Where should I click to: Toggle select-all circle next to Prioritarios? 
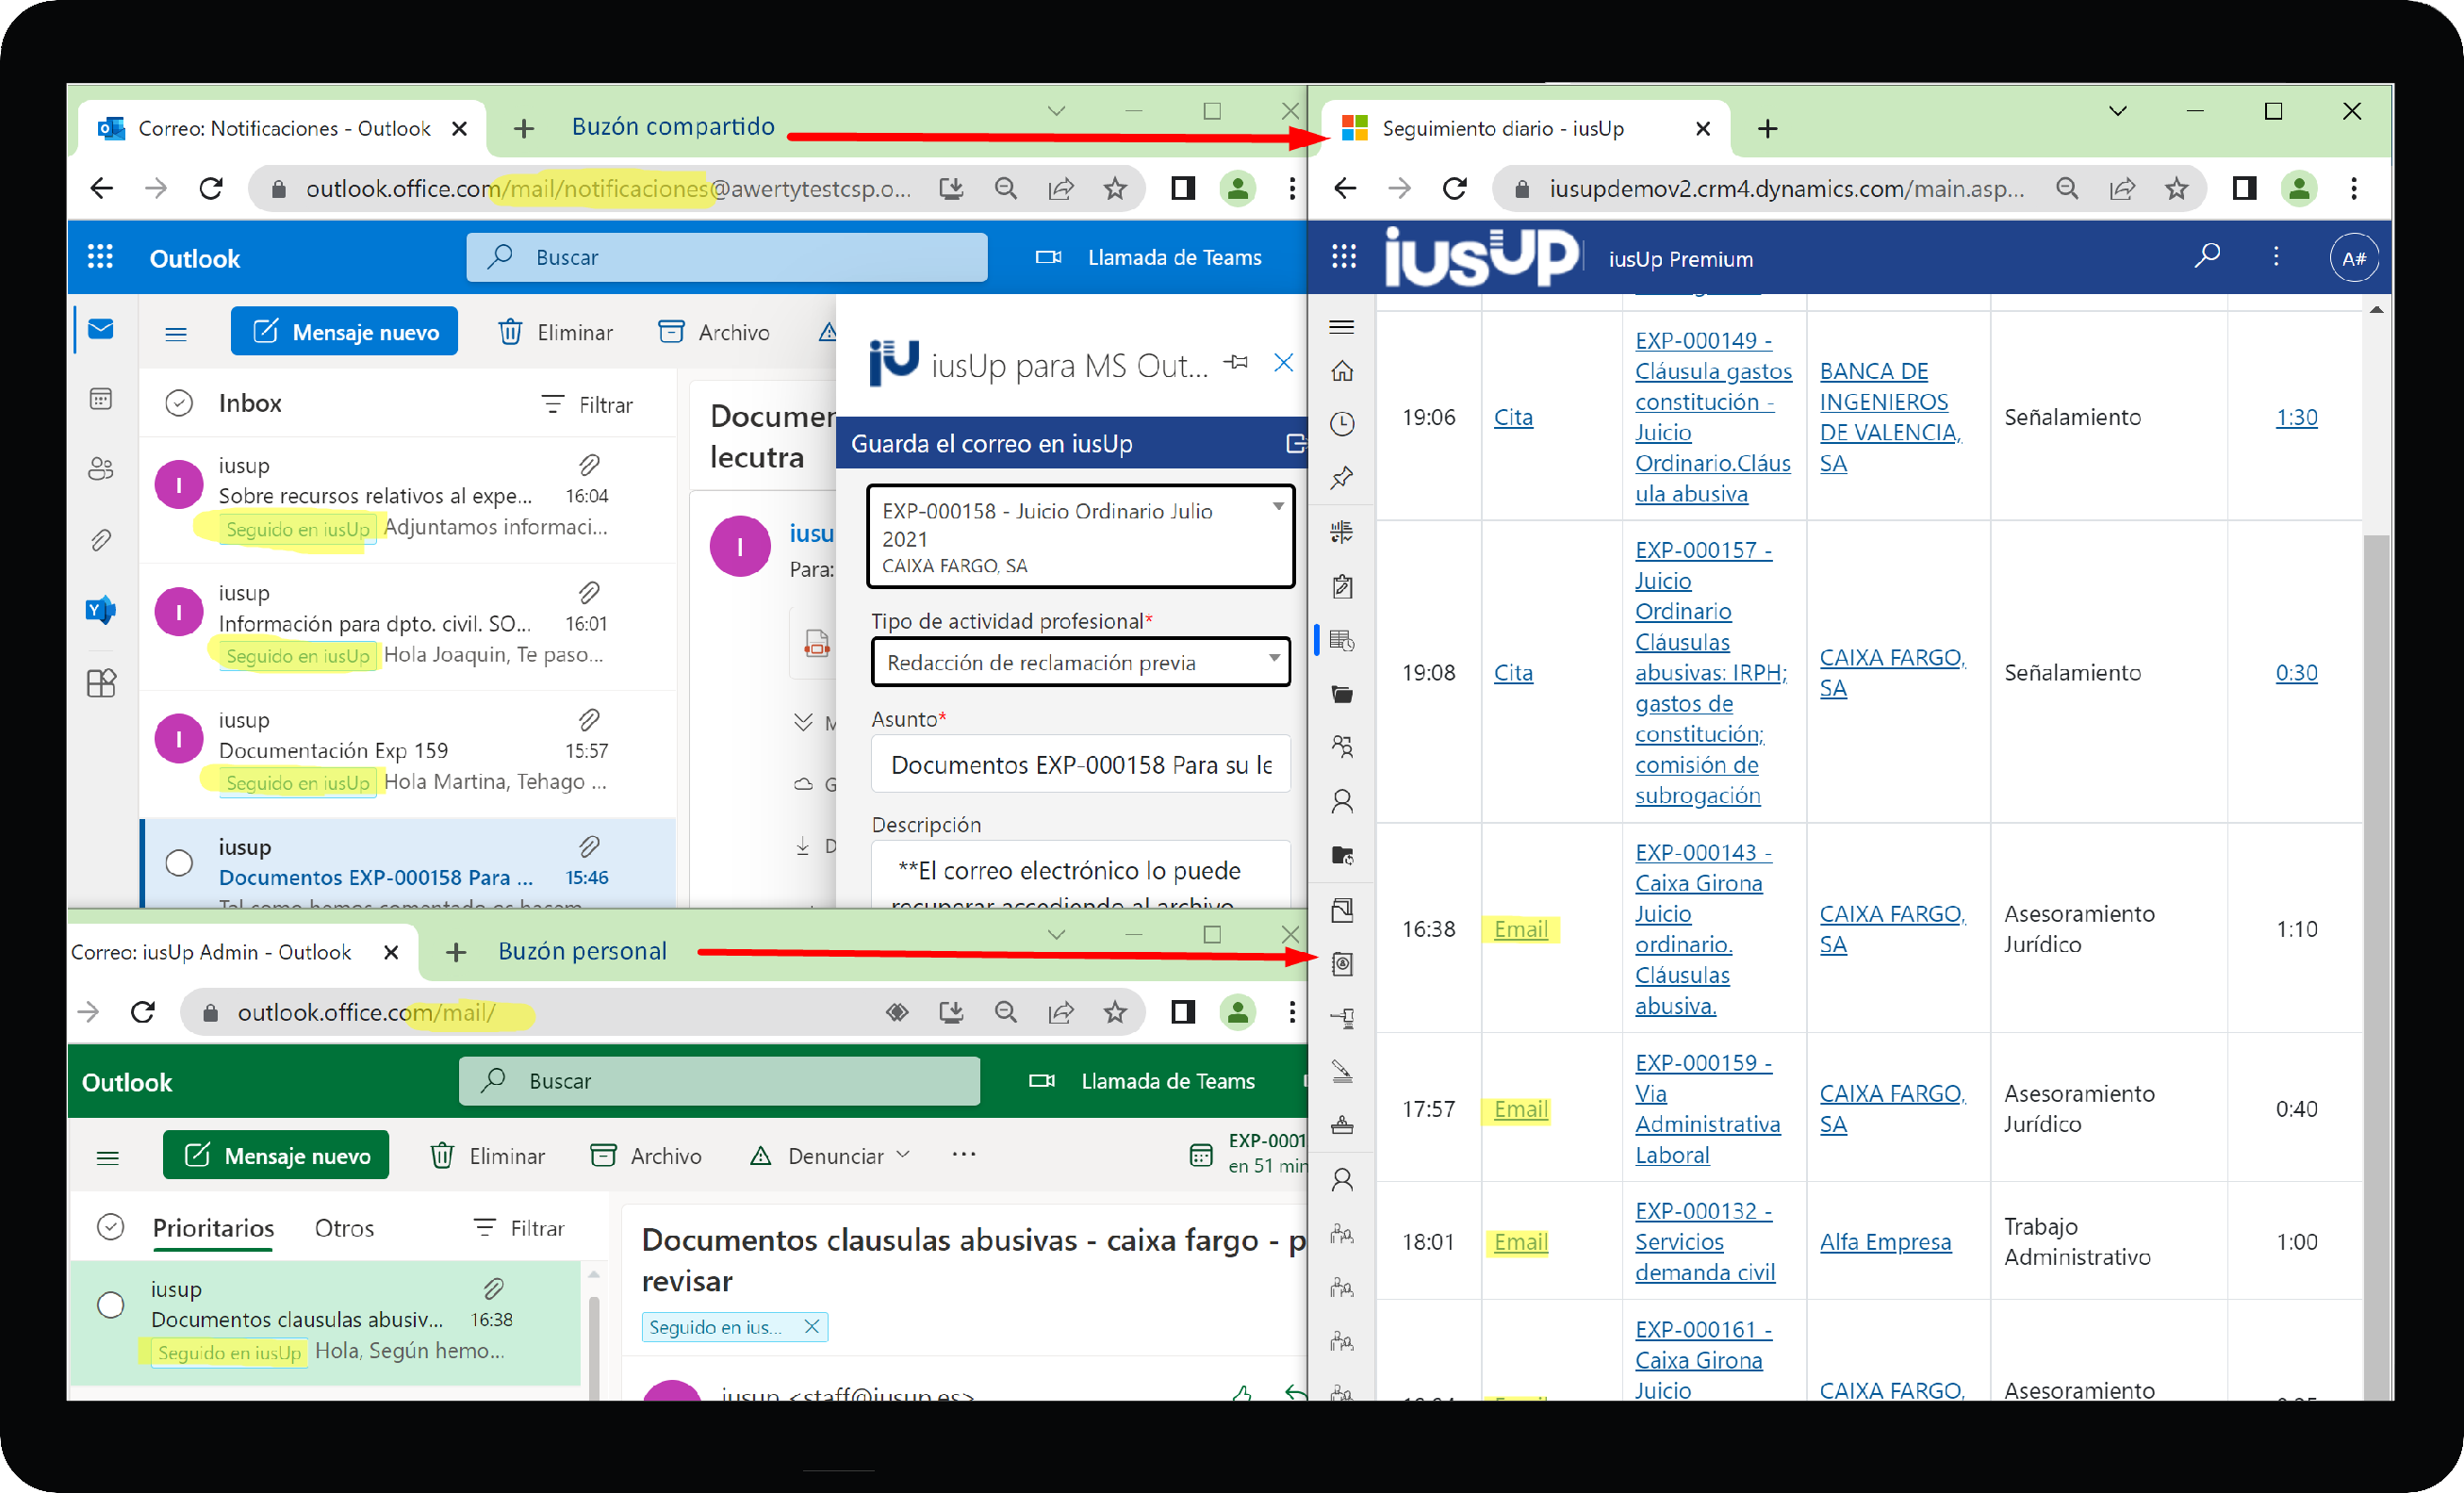click(x=111, y=1226)
